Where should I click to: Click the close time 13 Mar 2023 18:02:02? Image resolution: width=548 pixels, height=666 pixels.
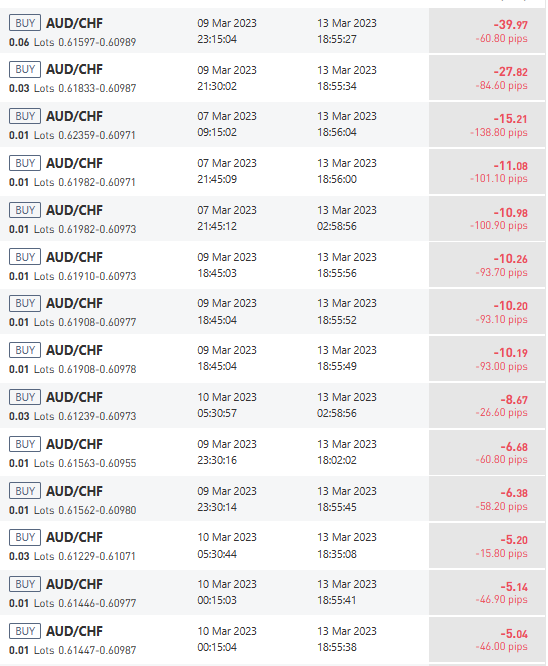347,452
